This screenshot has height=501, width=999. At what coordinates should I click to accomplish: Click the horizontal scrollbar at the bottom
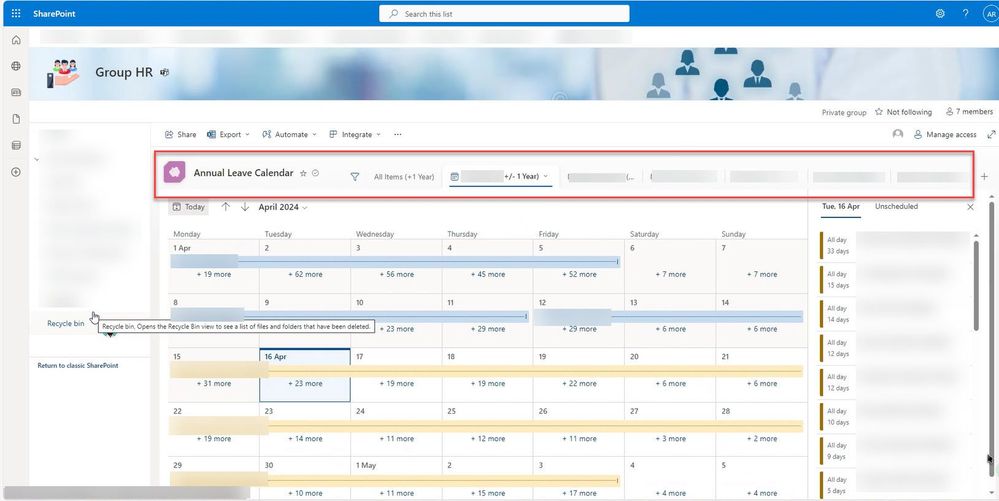pos(126,493)
